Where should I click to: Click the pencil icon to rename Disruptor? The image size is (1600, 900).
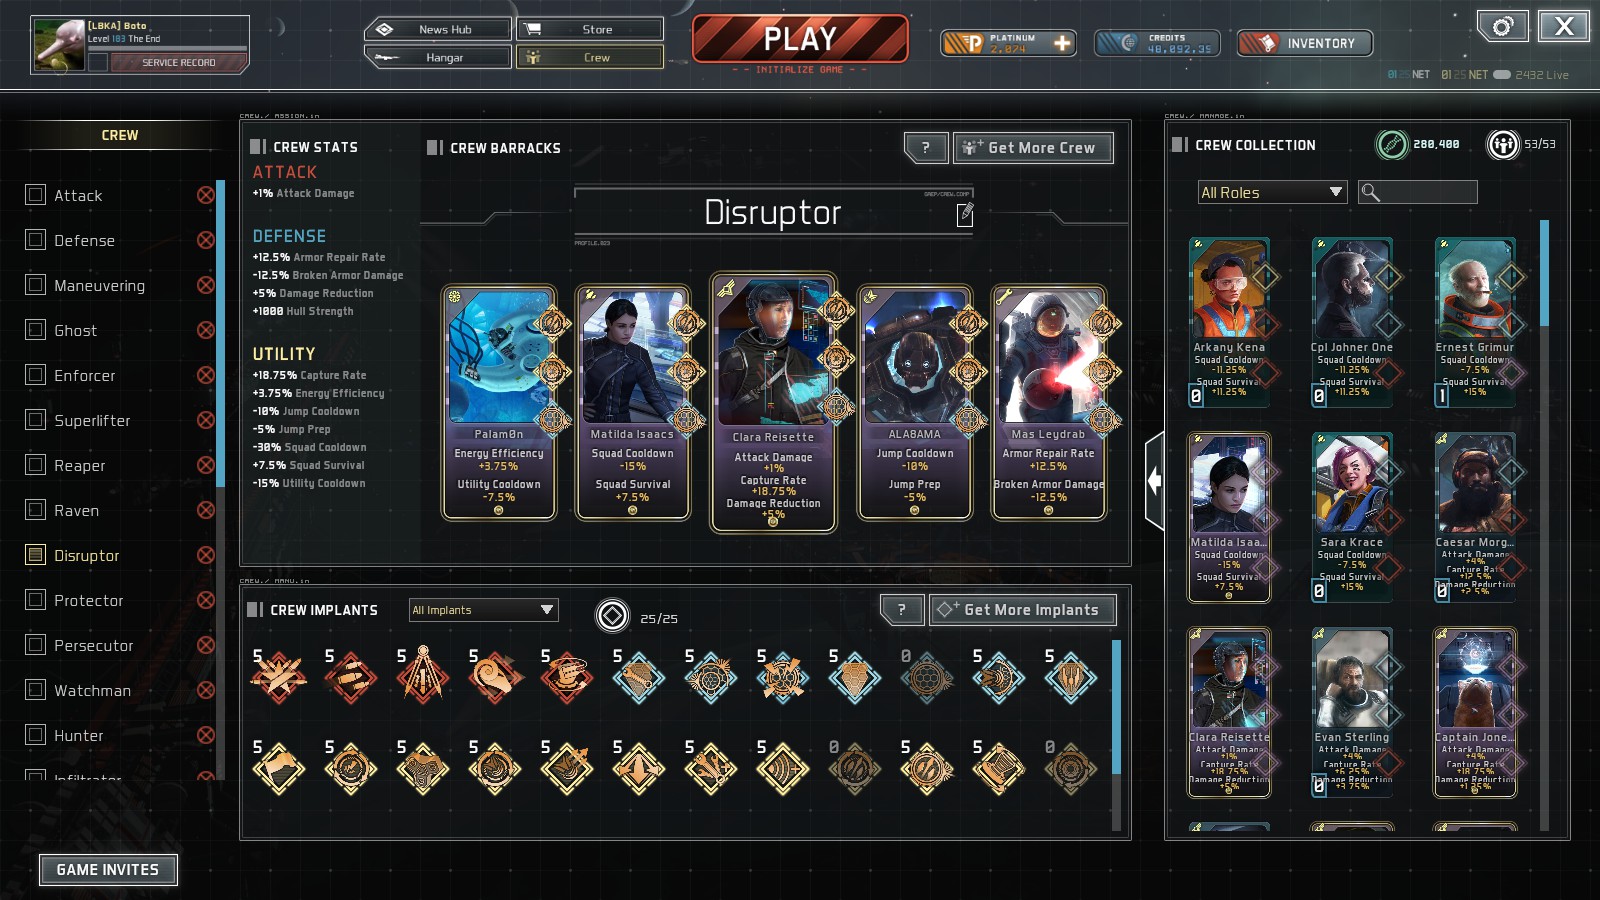[x=965, y=214]
